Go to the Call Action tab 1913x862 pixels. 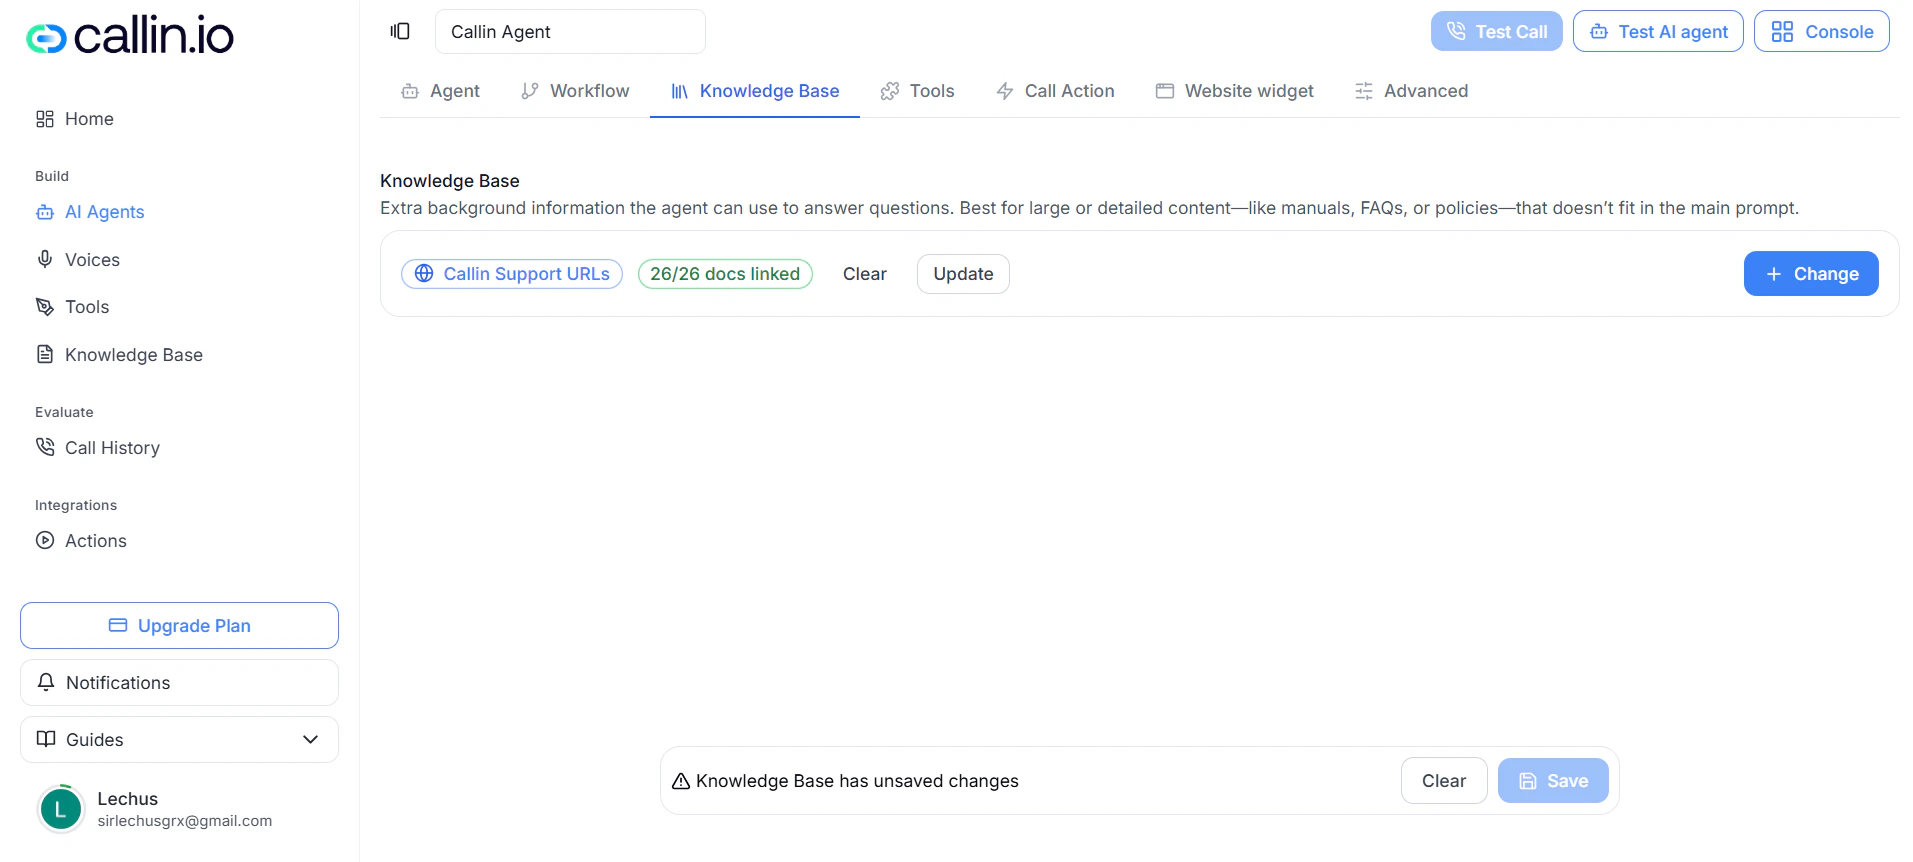point(1055,91)
